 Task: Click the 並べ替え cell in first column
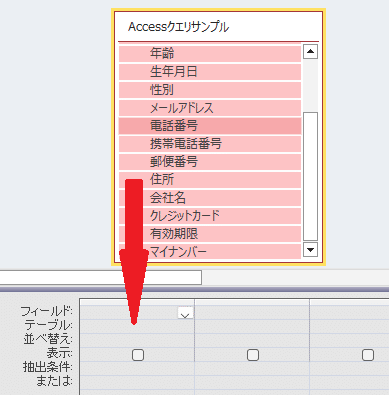click(137, 340)
